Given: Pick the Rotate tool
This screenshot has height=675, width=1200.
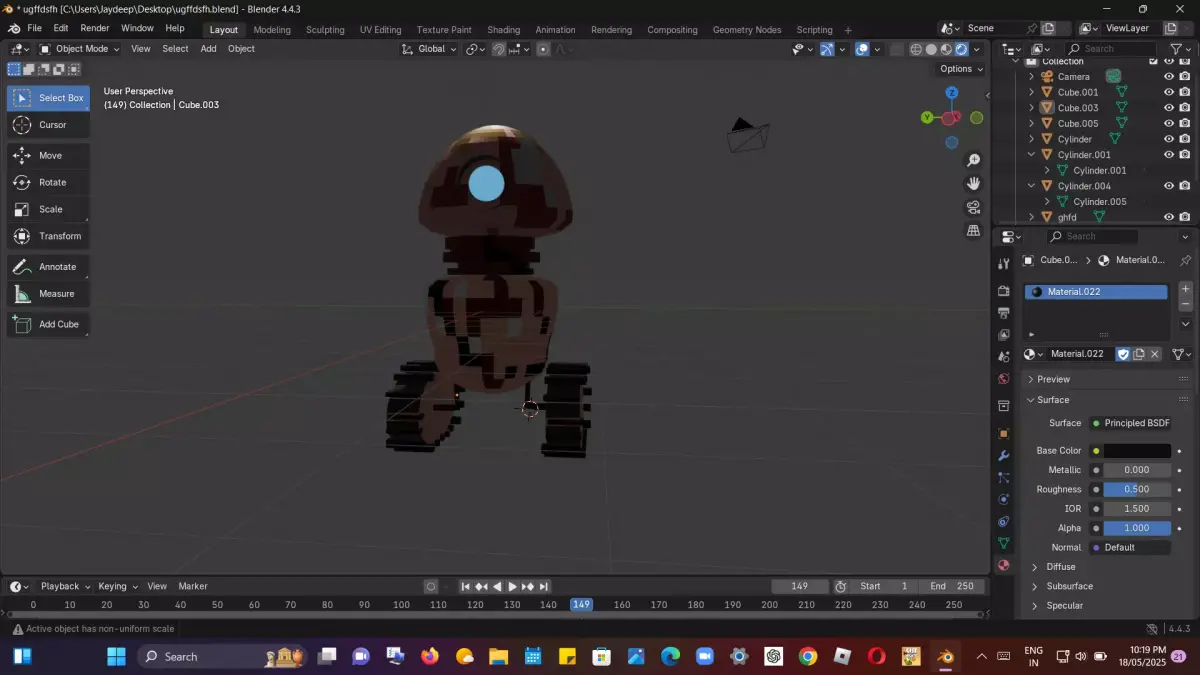Looking at the screenshot, I should 48,182.
